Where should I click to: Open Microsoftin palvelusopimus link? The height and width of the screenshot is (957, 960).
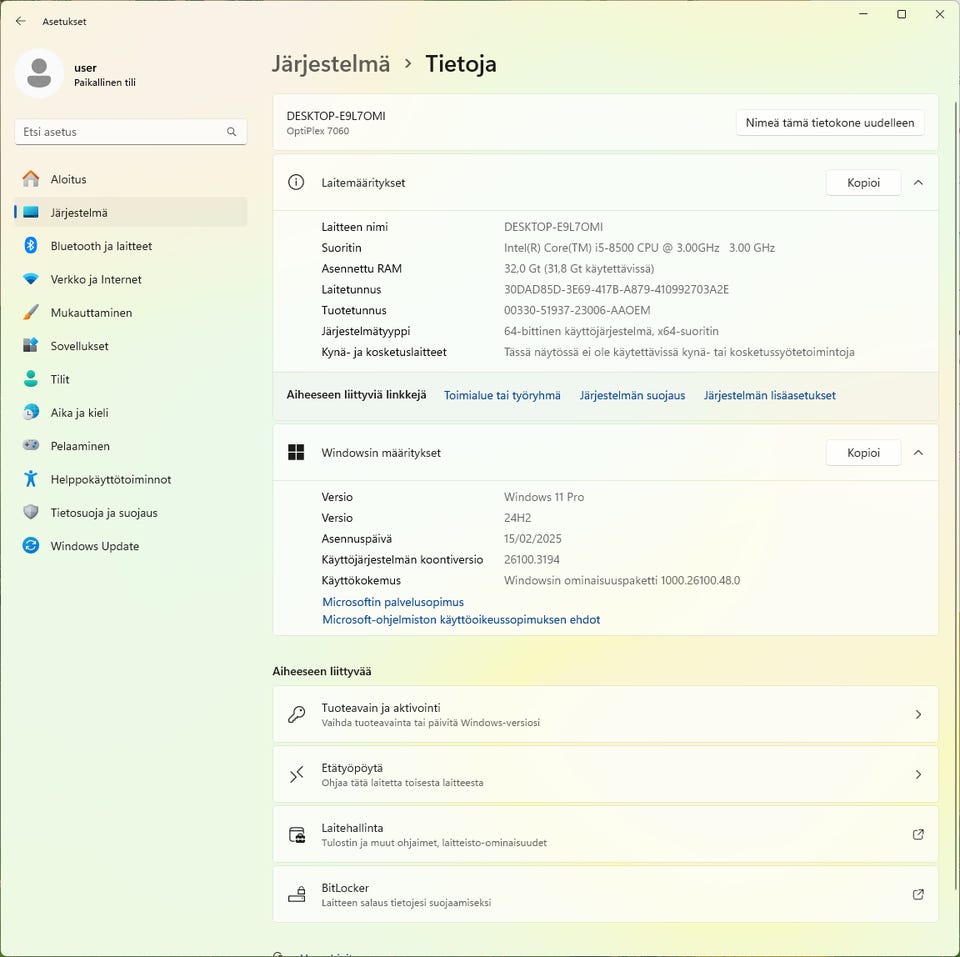point(393,602)
